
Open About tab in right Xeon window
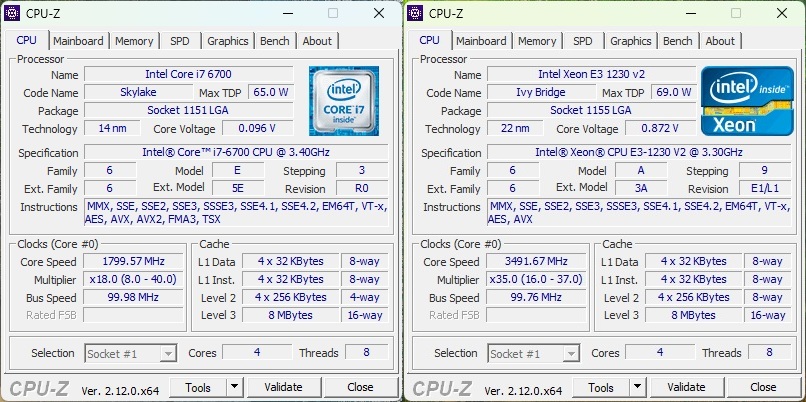720,41
